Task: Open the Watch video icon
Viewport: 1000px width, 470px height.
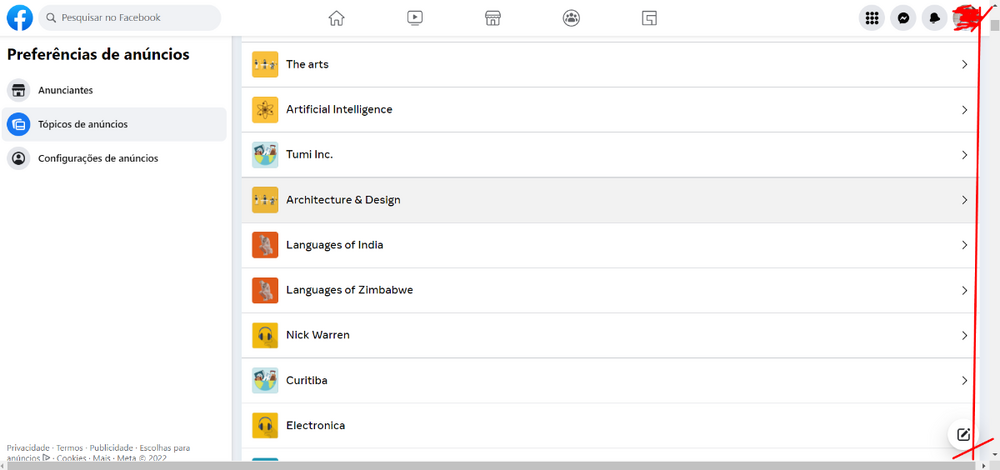Action: coord(415,18)
